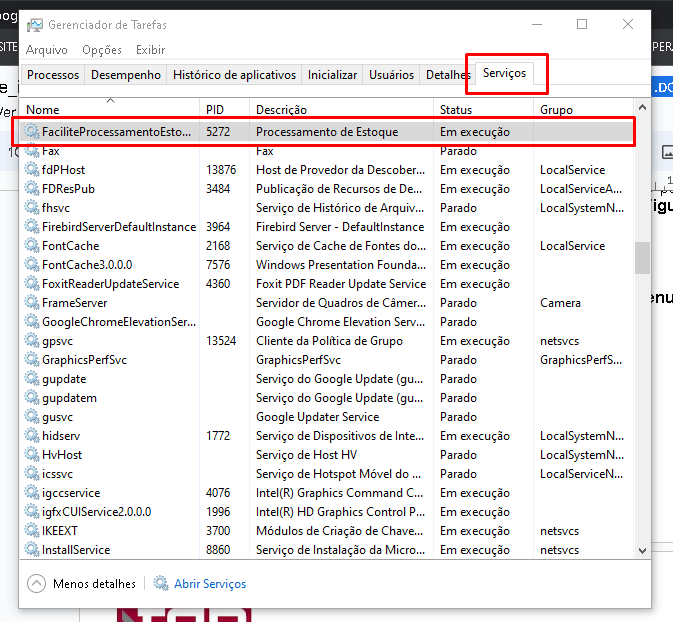Sort by Grupo column header

(584, 109)
